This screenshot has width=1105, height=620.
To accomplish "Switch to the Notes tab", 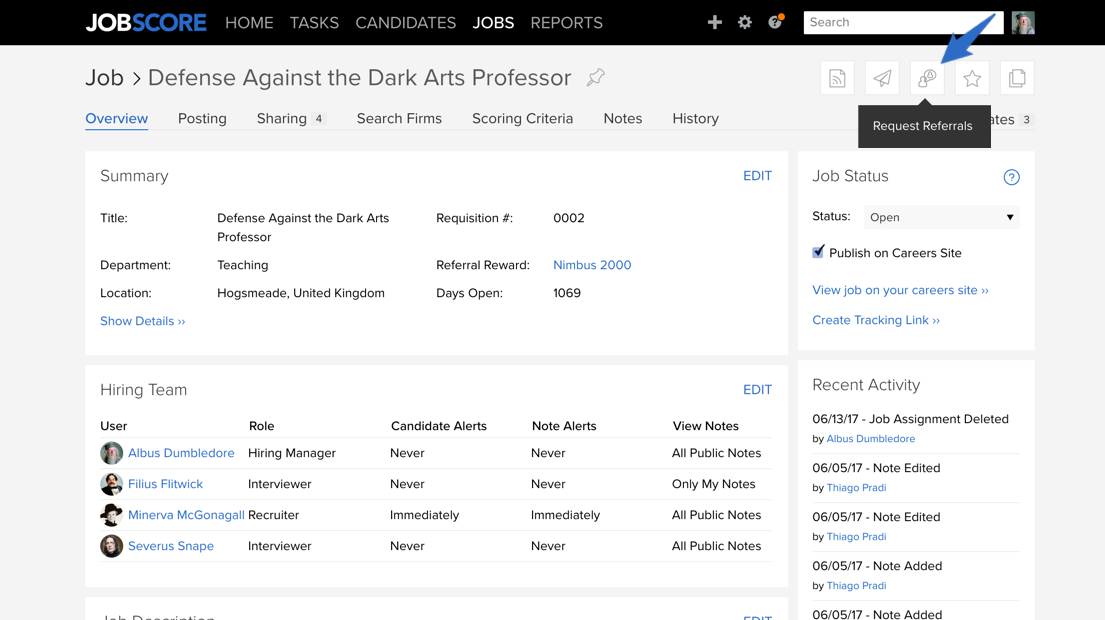I will (623, 118).
